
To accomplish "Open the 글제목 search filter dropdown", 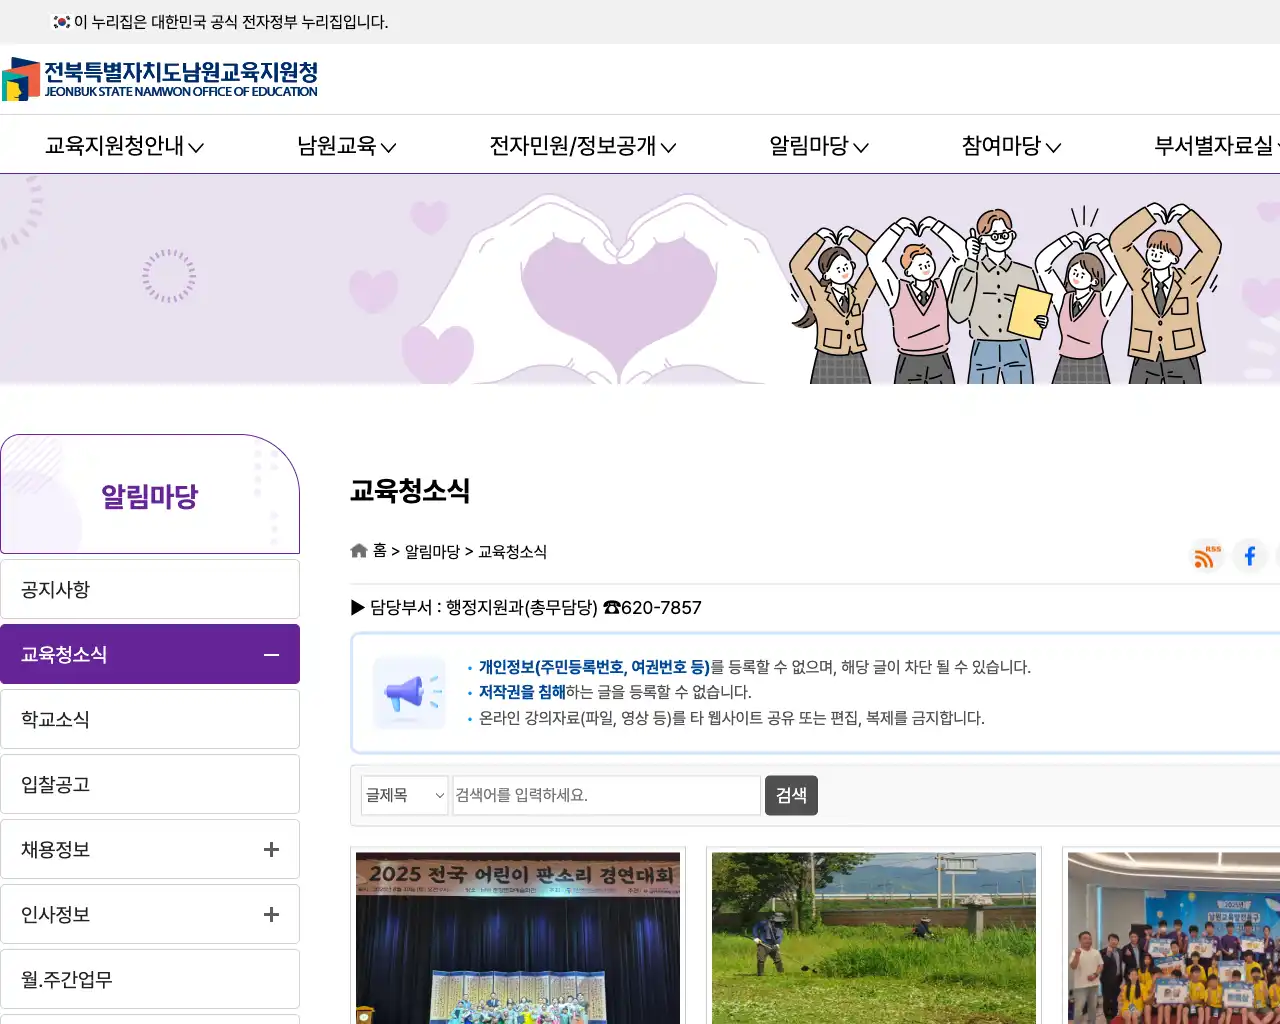I will (x=403, y=795).
